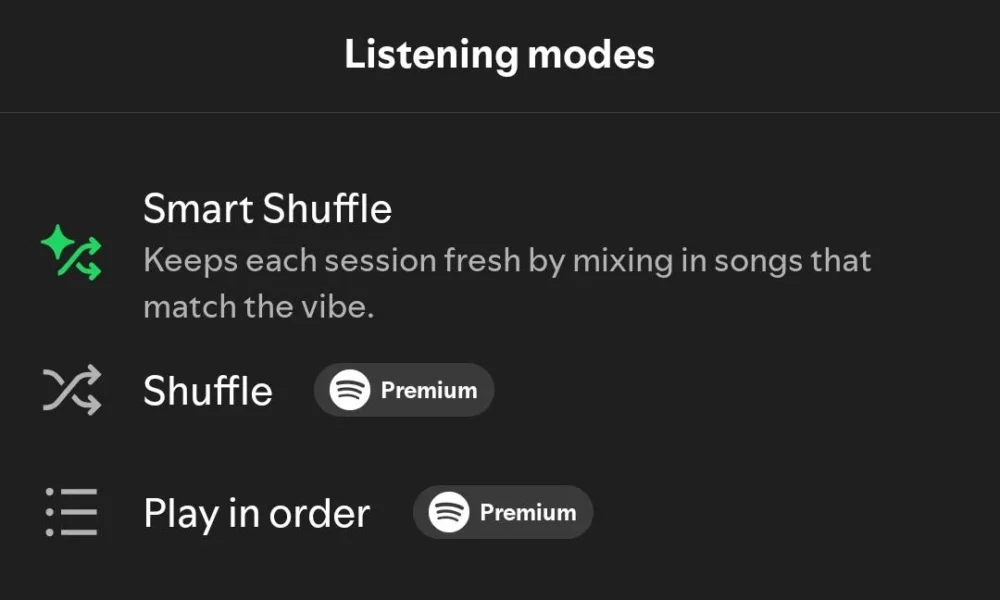The width and height of the screenshot is (1000, 600).
Task: Click the green star on Smart Shuffle icon
Action: click(x=57, y=242)
